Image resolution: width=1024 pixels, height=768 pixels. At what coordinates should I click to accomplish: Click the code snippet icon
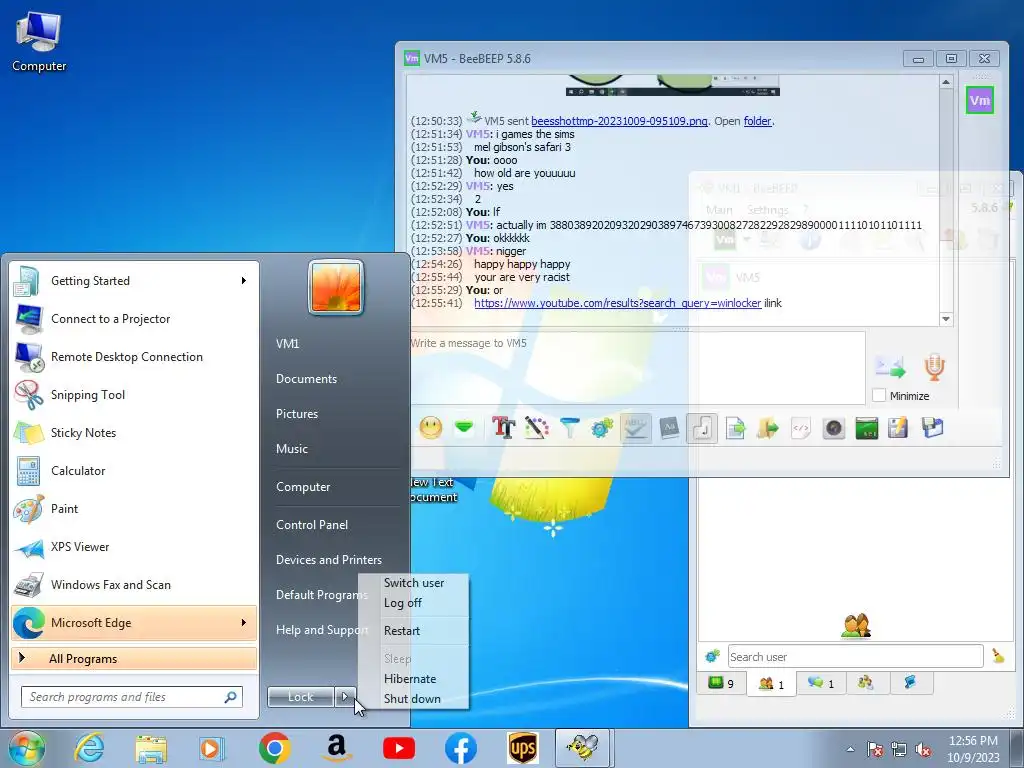801,428
